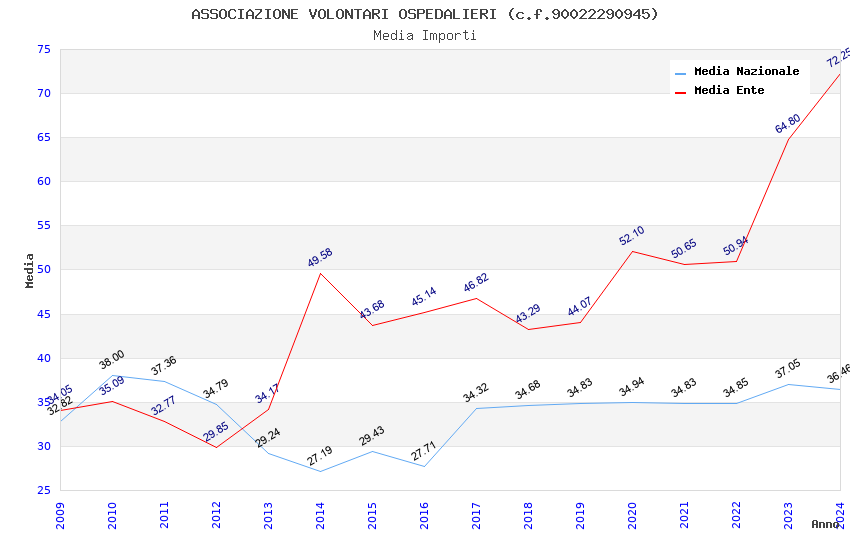Screen dimensions: 850x550
Task: Click the 60 value on the y-axis
Action: click(x=44, y=181)
